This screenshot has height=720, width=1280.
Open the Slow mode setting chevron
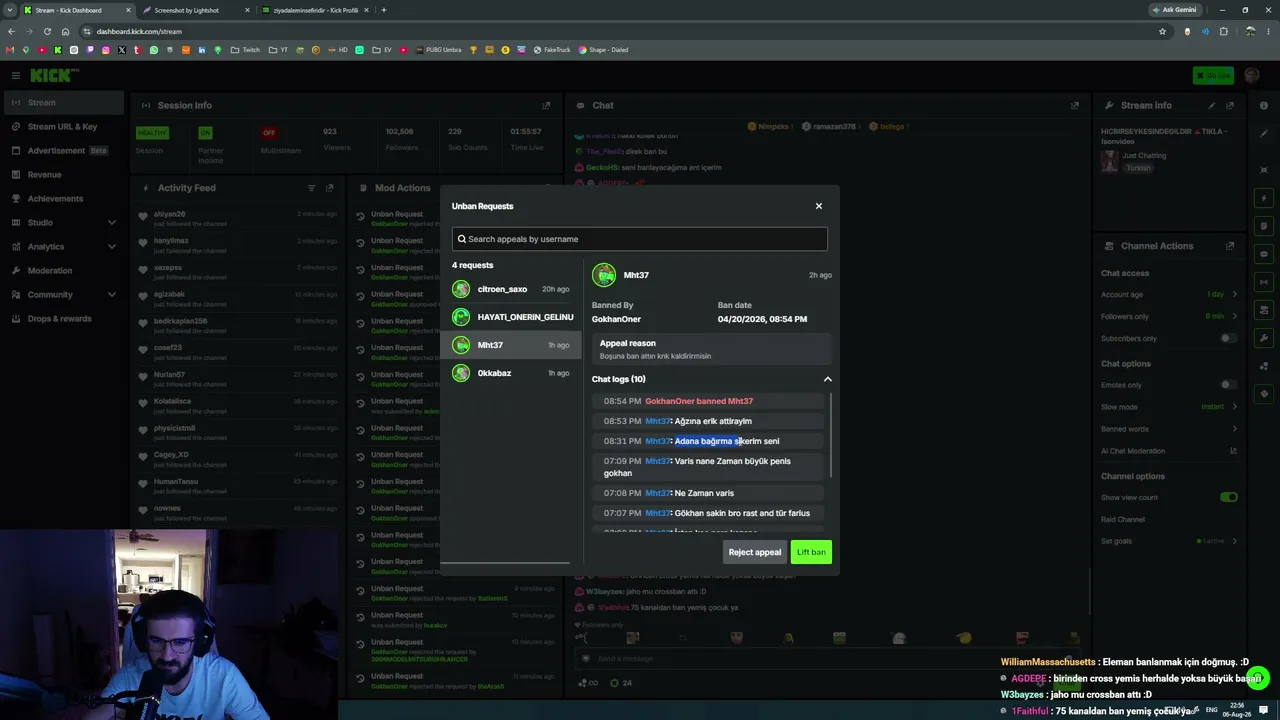click(1234, 407)
